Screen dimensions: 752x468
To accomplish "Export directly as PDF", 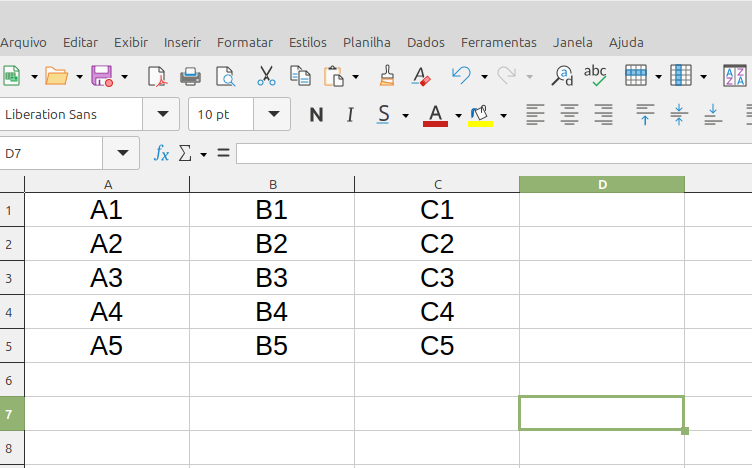I will 157,76.
